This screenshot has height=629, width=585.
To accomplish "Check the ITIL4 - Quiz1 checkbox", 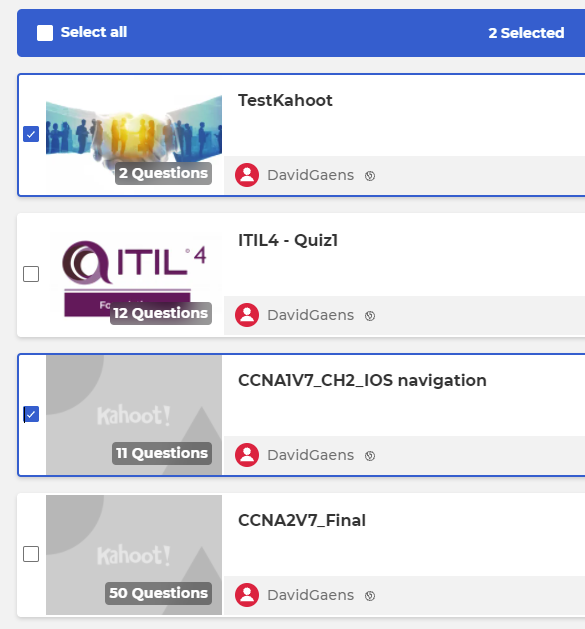I will pos(31,274).
